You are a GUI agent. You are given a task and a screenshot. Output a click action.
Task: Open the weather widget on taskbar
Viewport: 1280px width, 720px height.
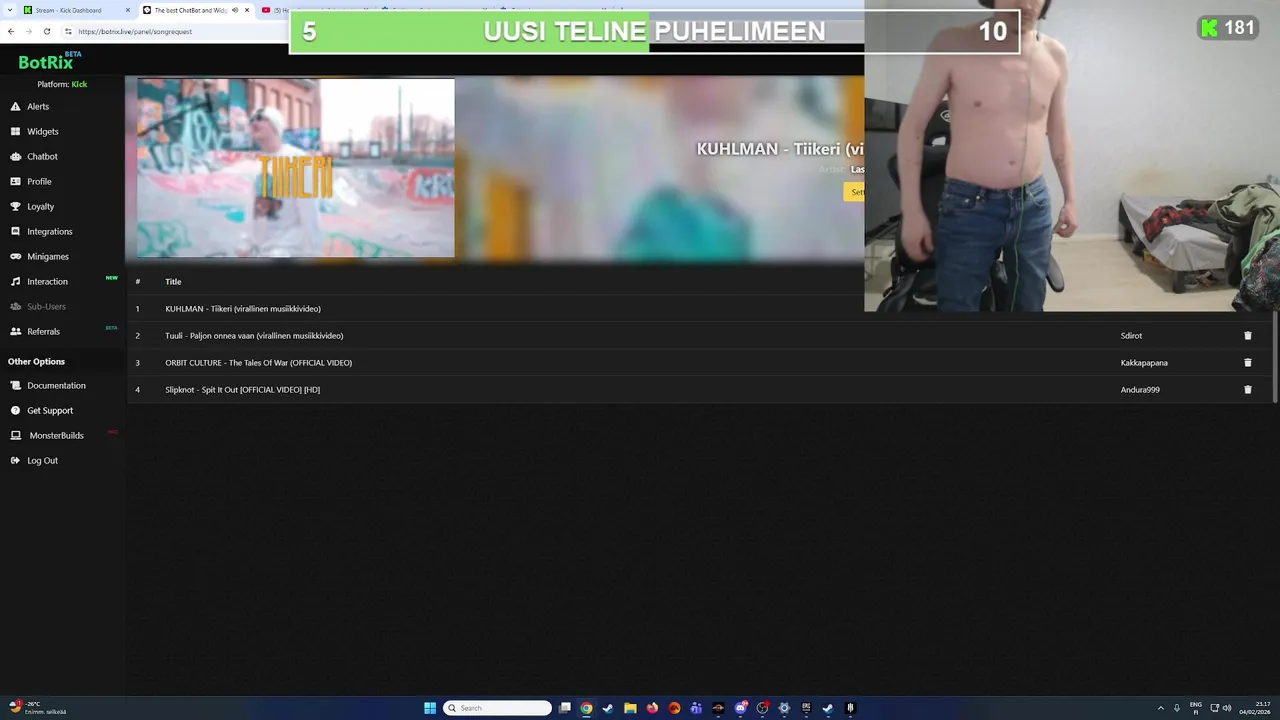pos(38,708)
